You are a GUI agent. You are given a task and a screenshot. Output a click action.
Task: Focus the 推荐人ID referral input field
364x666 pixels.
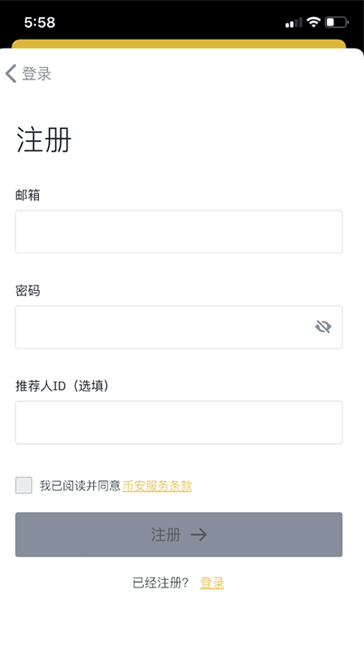pos(179,423)
